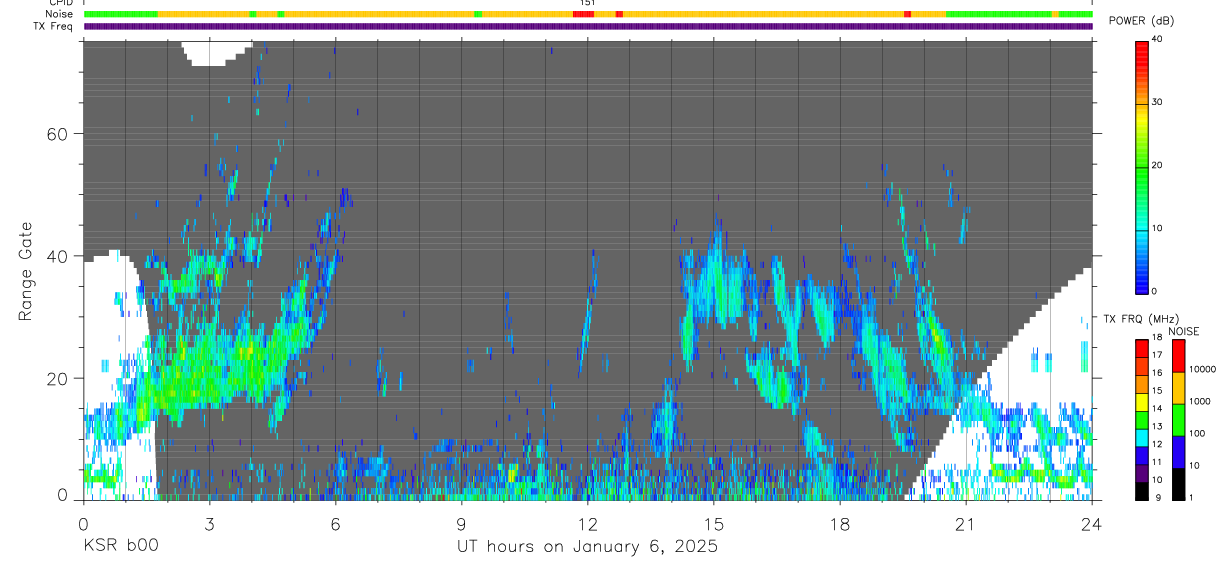Click the "TX Freq" row label at top left
The width and height of the screenshot is (1228, 567).
[x=54, y=26]
